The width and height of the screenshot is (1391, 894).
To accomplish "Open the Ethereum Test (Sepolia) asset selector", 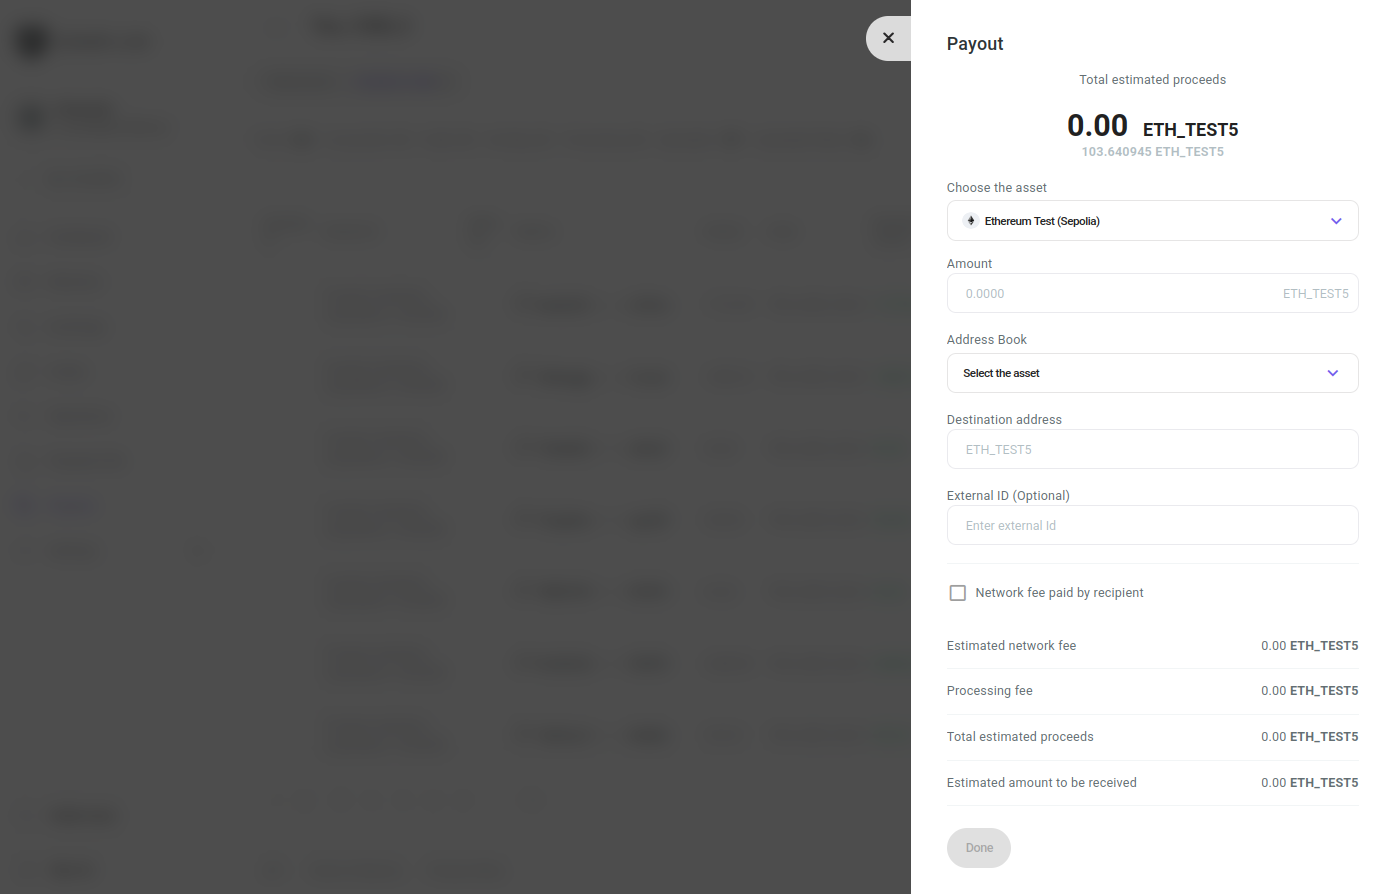I will click(1152, 221).
